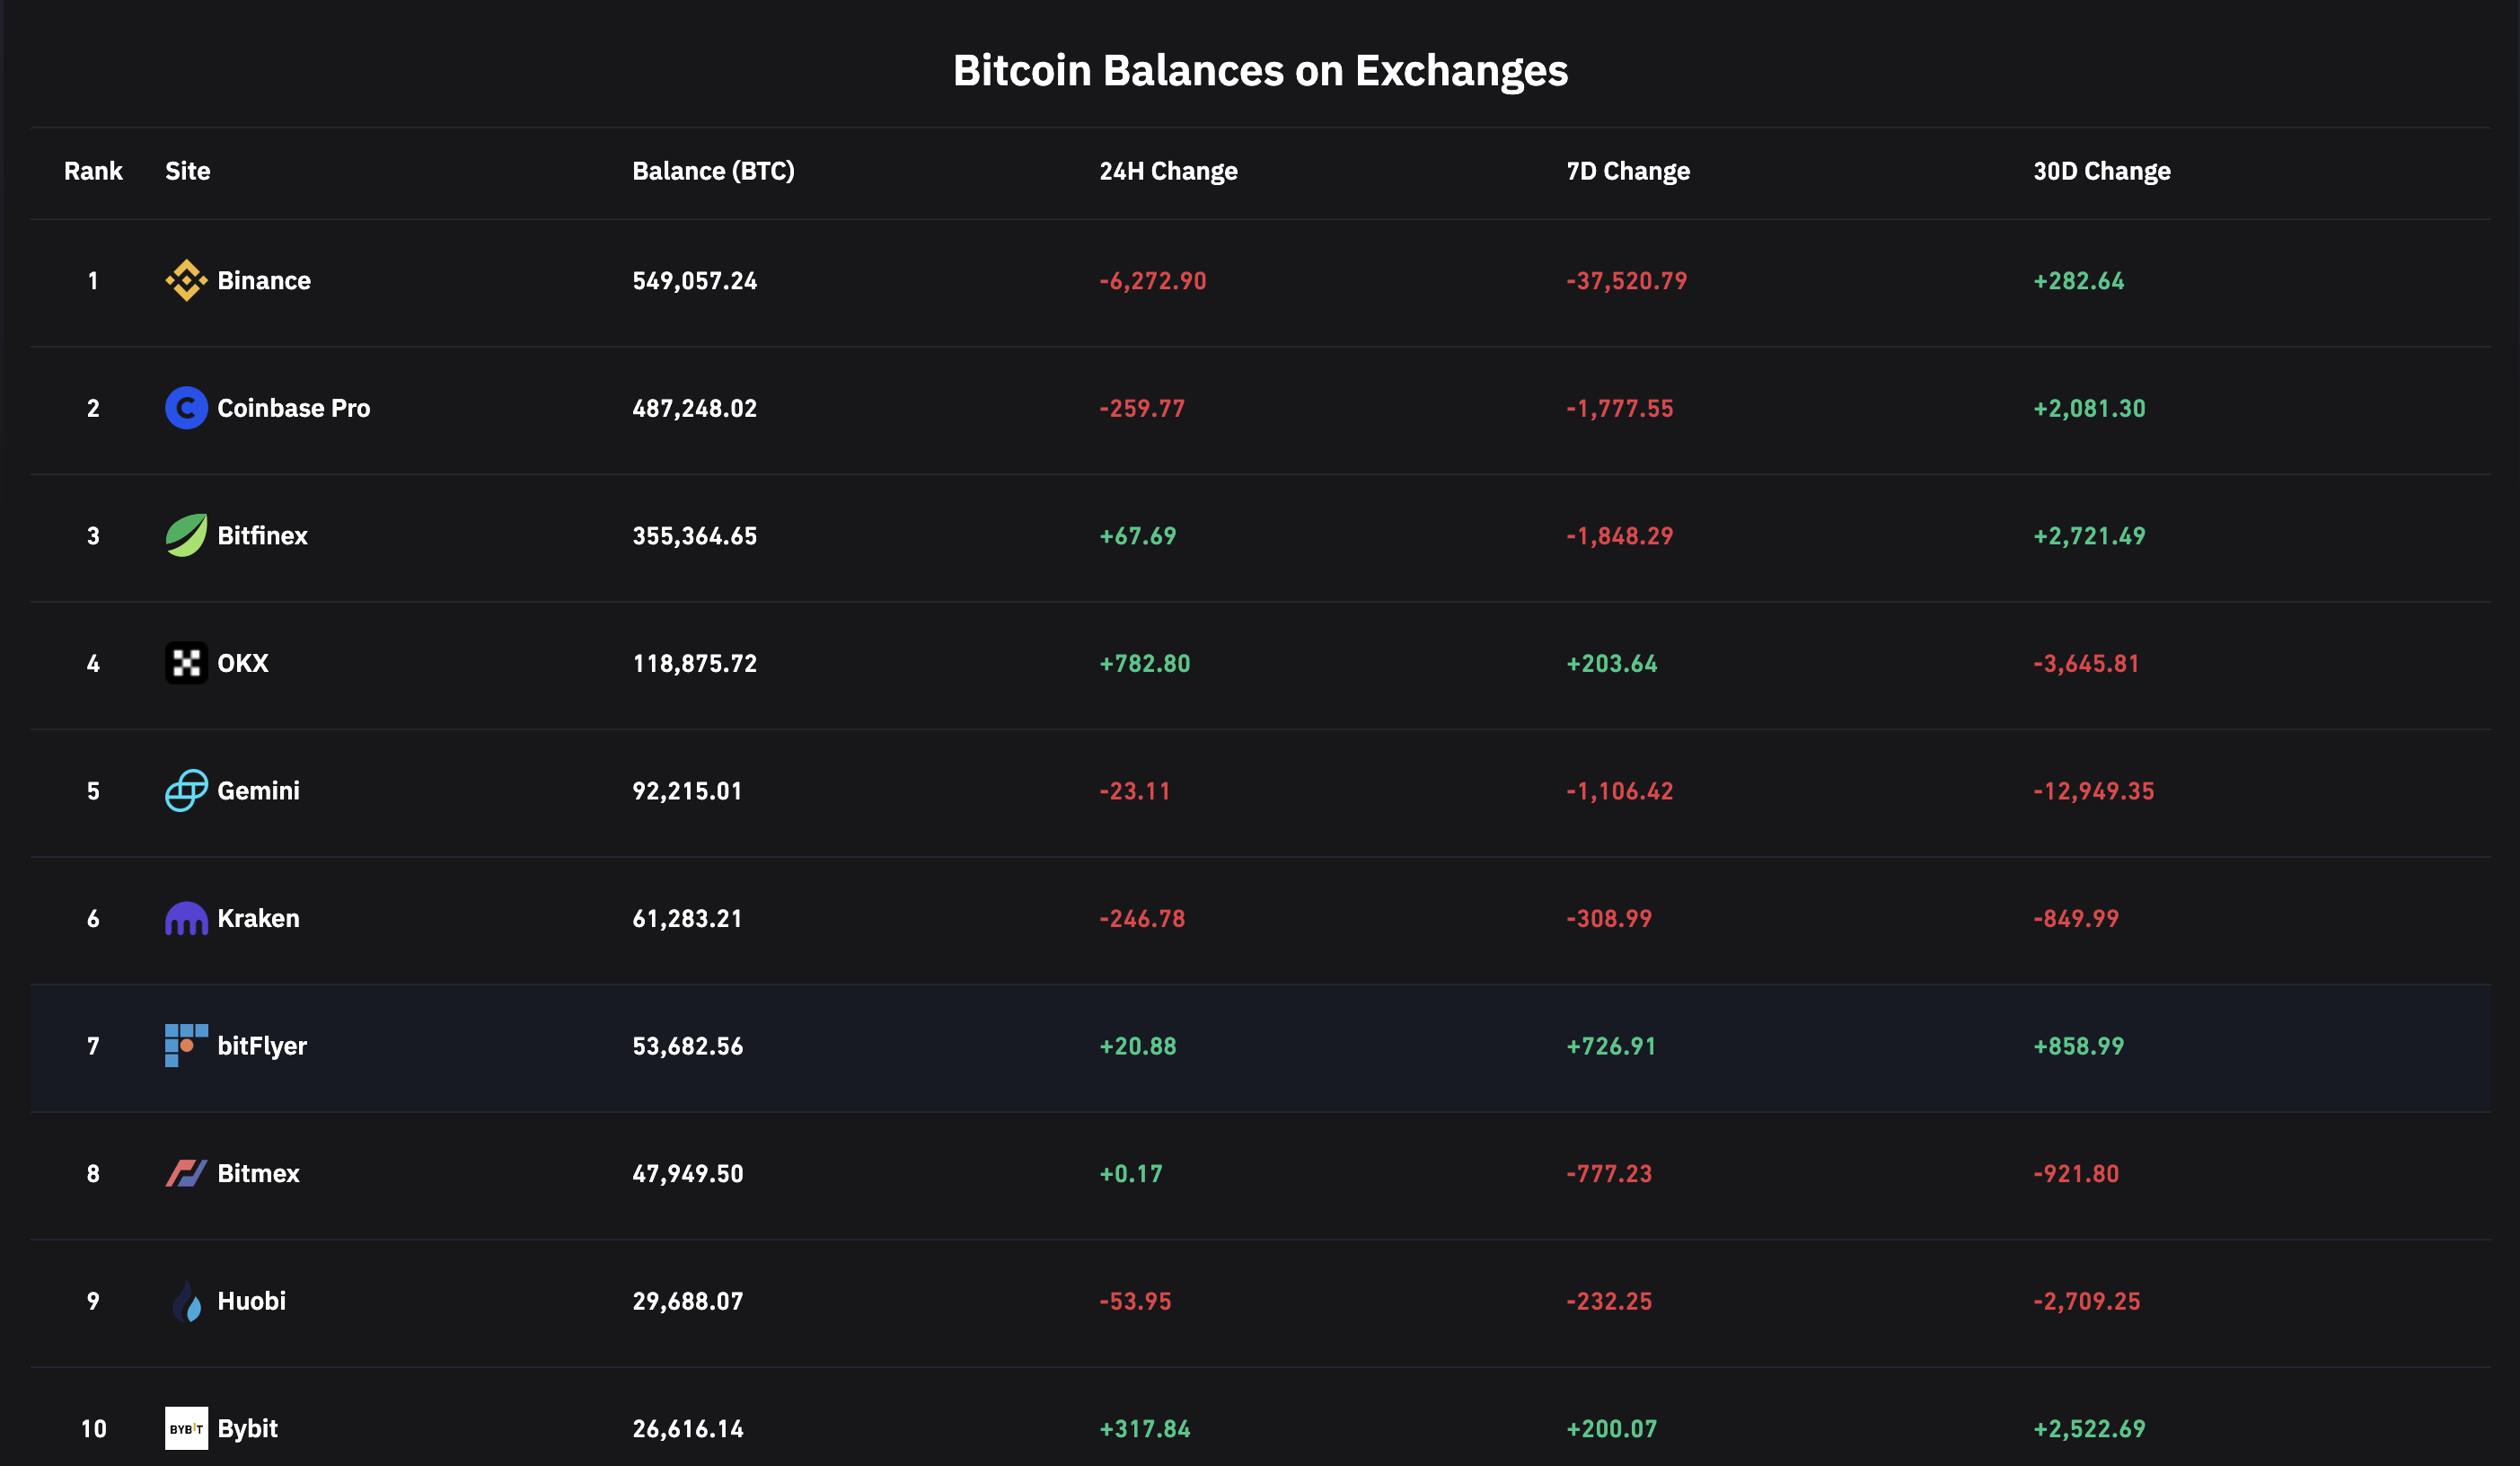The image size is (2520, 1466).
Task: Select bitFlyer balance 53,682.56
Action: pyautogui.click(x=687, y=1046)
